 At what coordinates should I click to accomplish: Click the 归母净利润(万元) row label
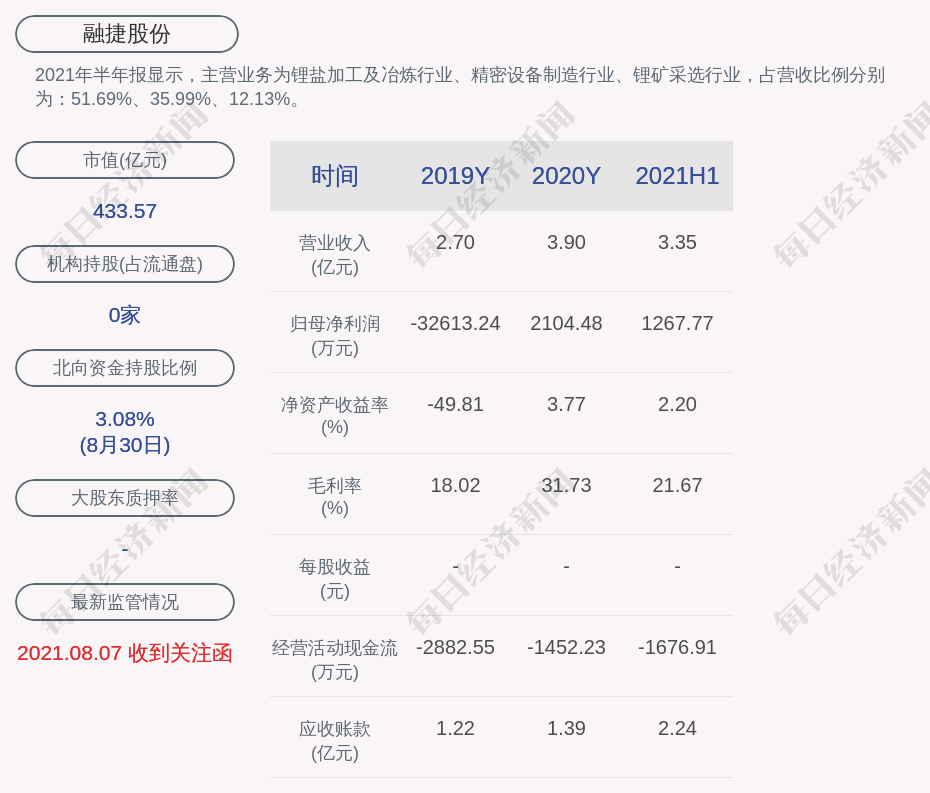[x=334, y=335]
